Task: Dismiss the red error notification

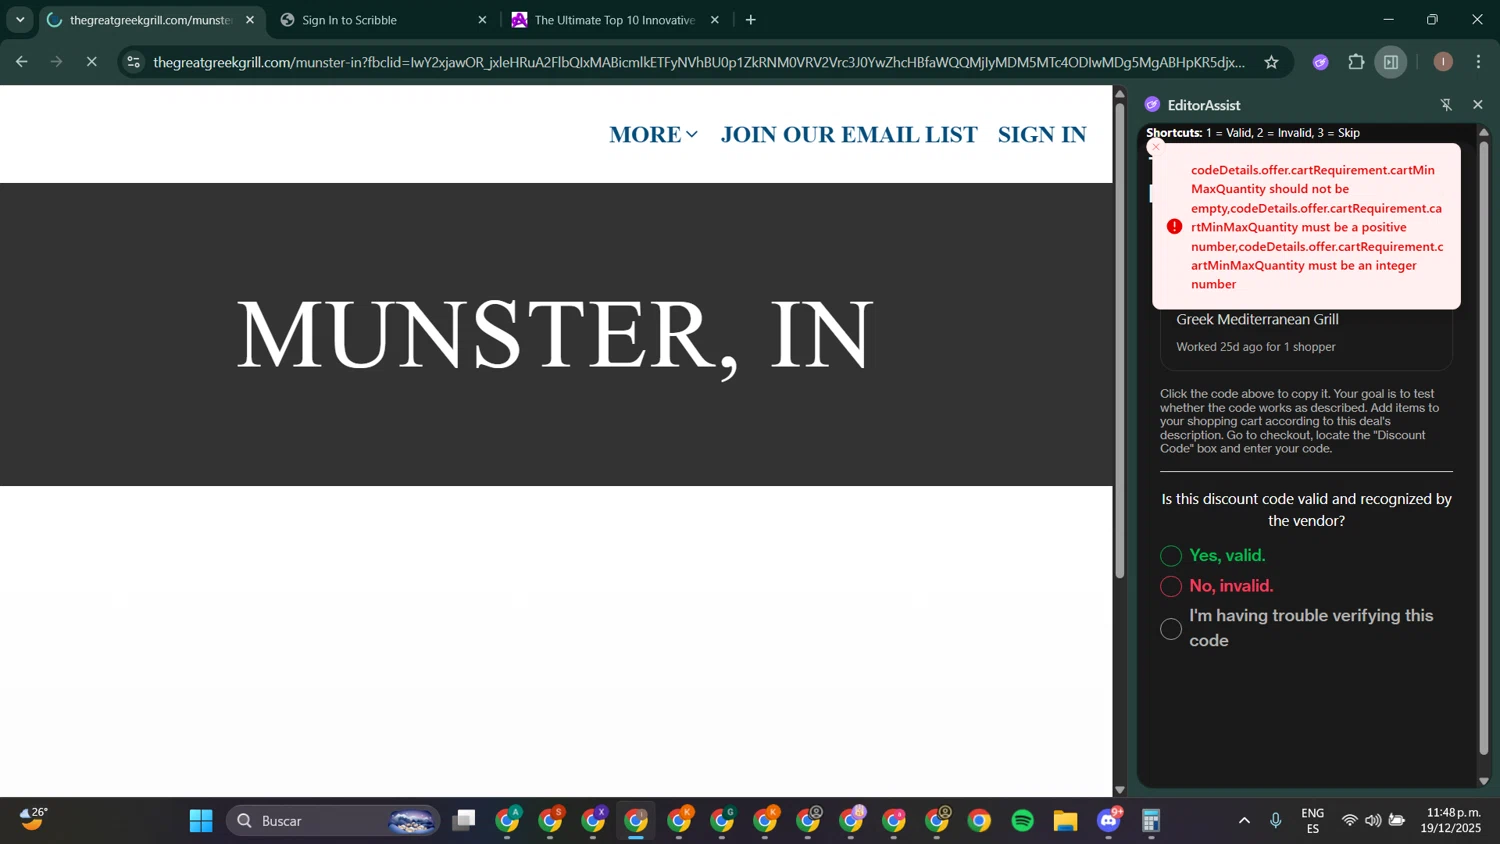Action: (x=1156, y=147)
